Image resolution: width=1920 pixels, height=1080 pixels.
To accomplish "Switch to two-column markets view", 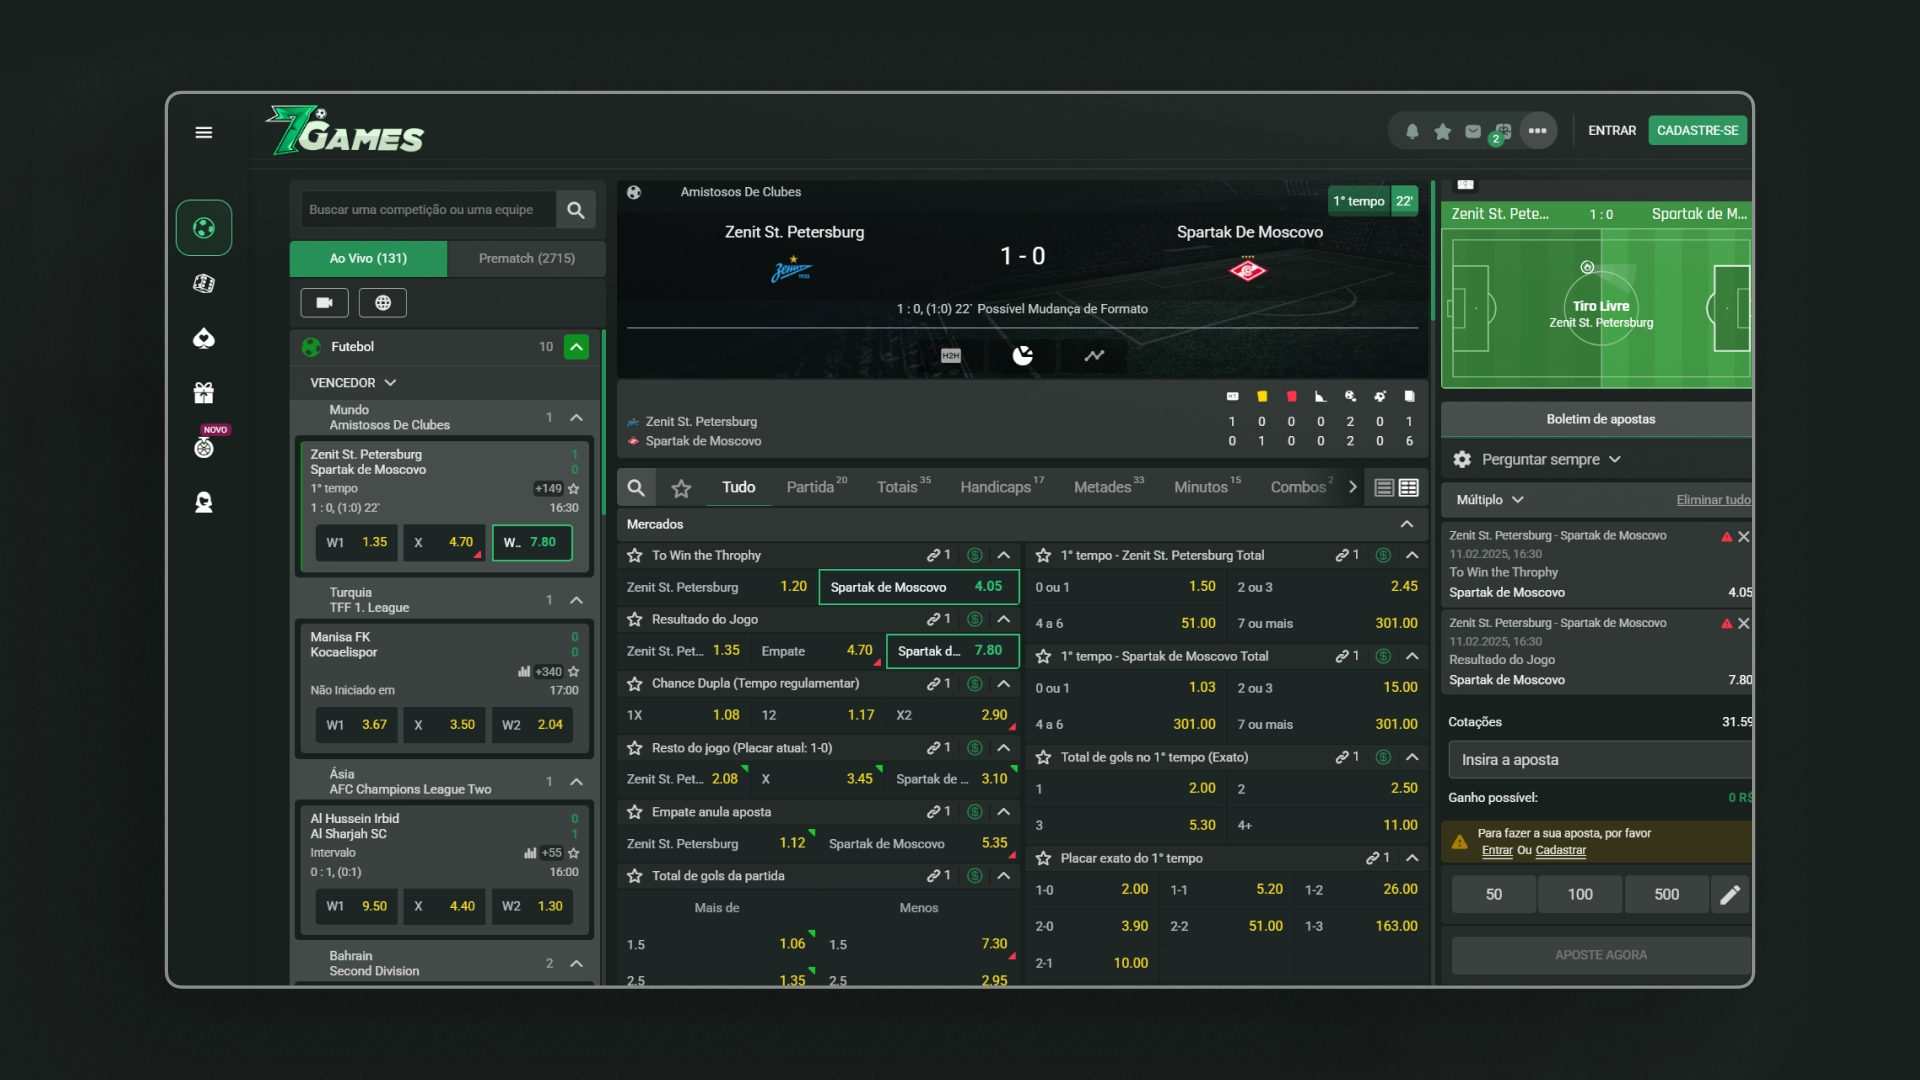I will click(1409, 487).
